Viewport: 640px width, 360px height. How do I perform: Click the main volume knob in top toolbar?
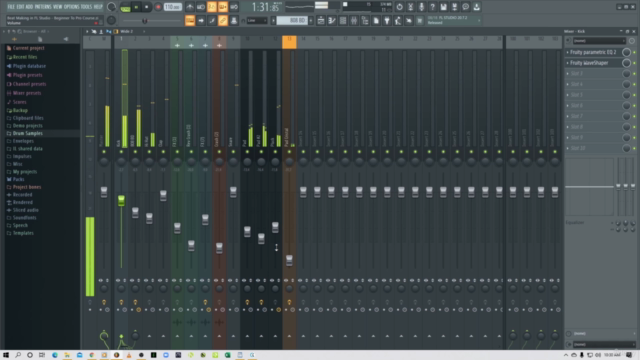(x=111, y=7)
